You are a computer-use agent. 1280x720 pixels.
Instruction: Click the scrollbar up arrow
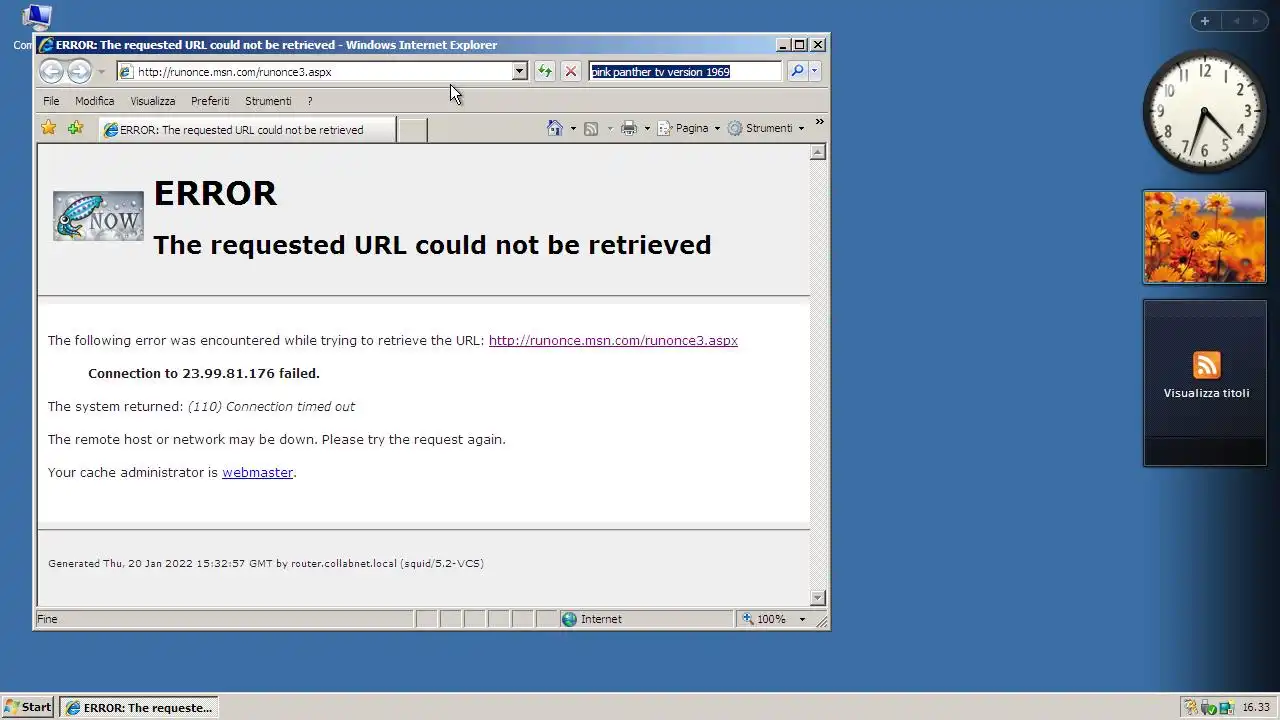[818, 152]
